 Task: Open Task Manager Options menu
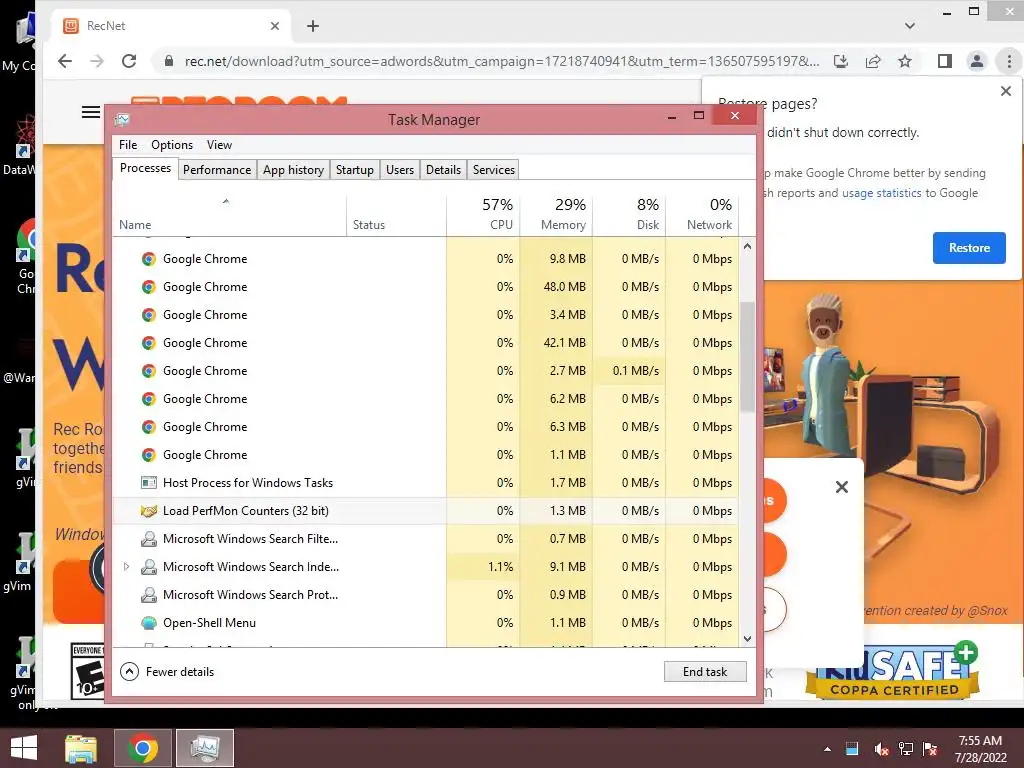click(172, 145)
